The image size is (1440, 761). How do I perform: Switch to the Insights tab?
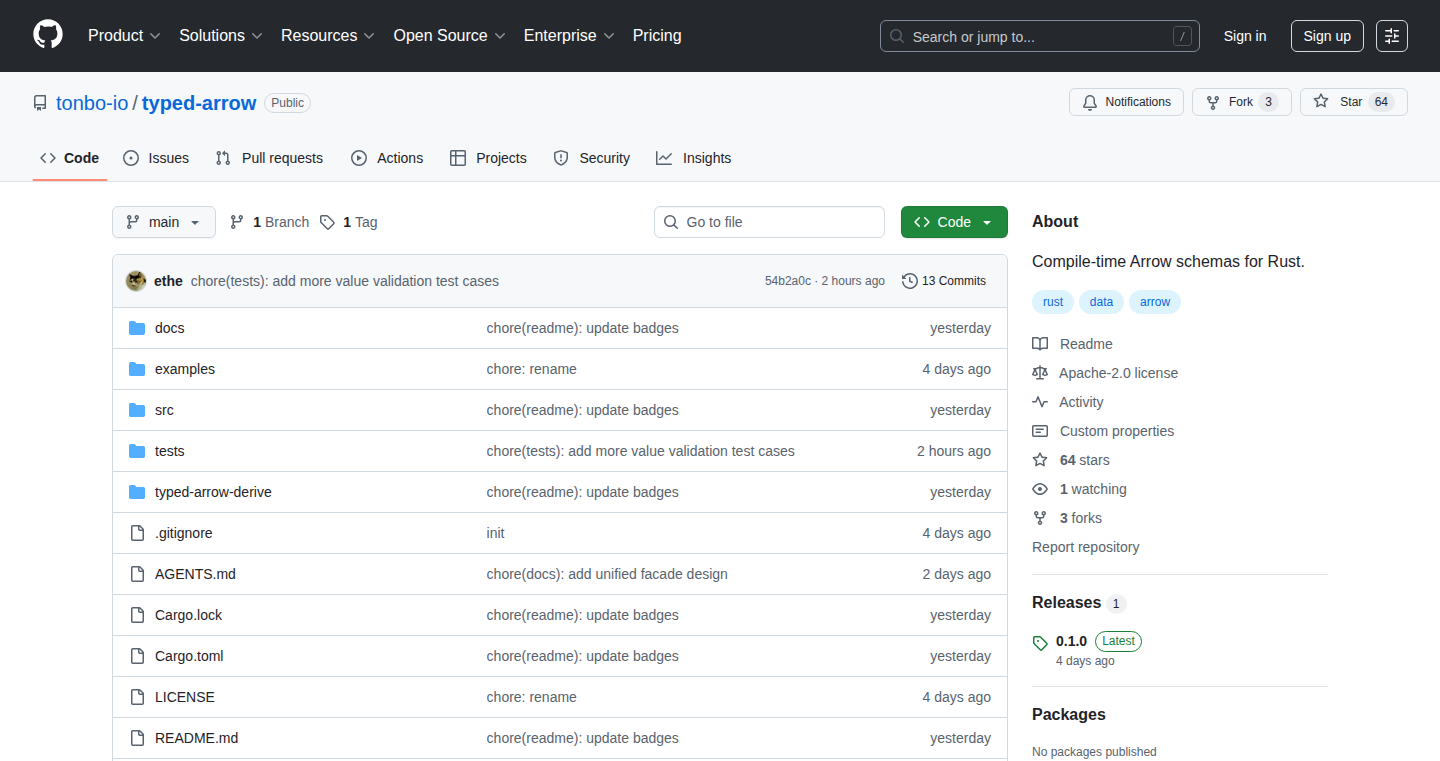pos(694,158)
